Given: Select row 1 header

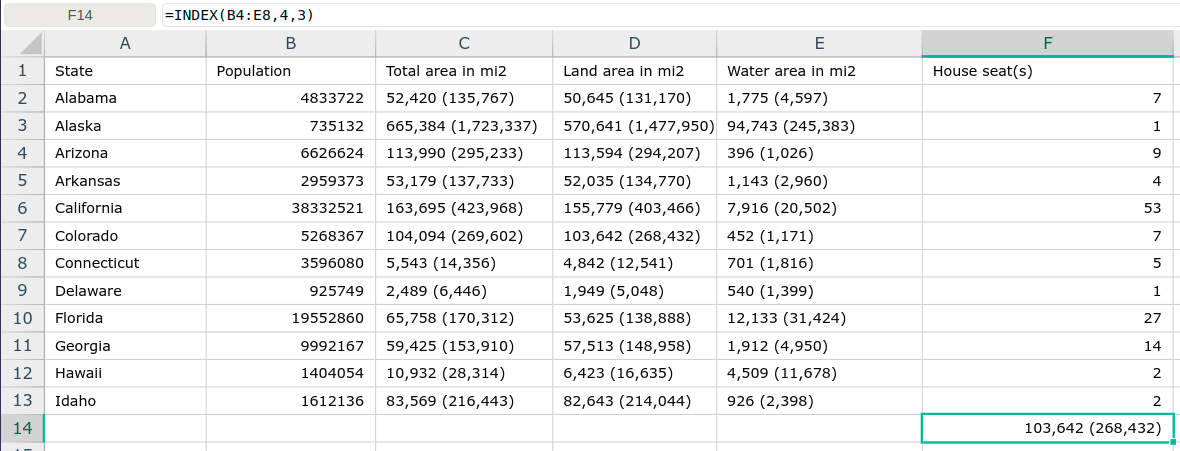Looking at the screenshot, I should click(23, 71).
